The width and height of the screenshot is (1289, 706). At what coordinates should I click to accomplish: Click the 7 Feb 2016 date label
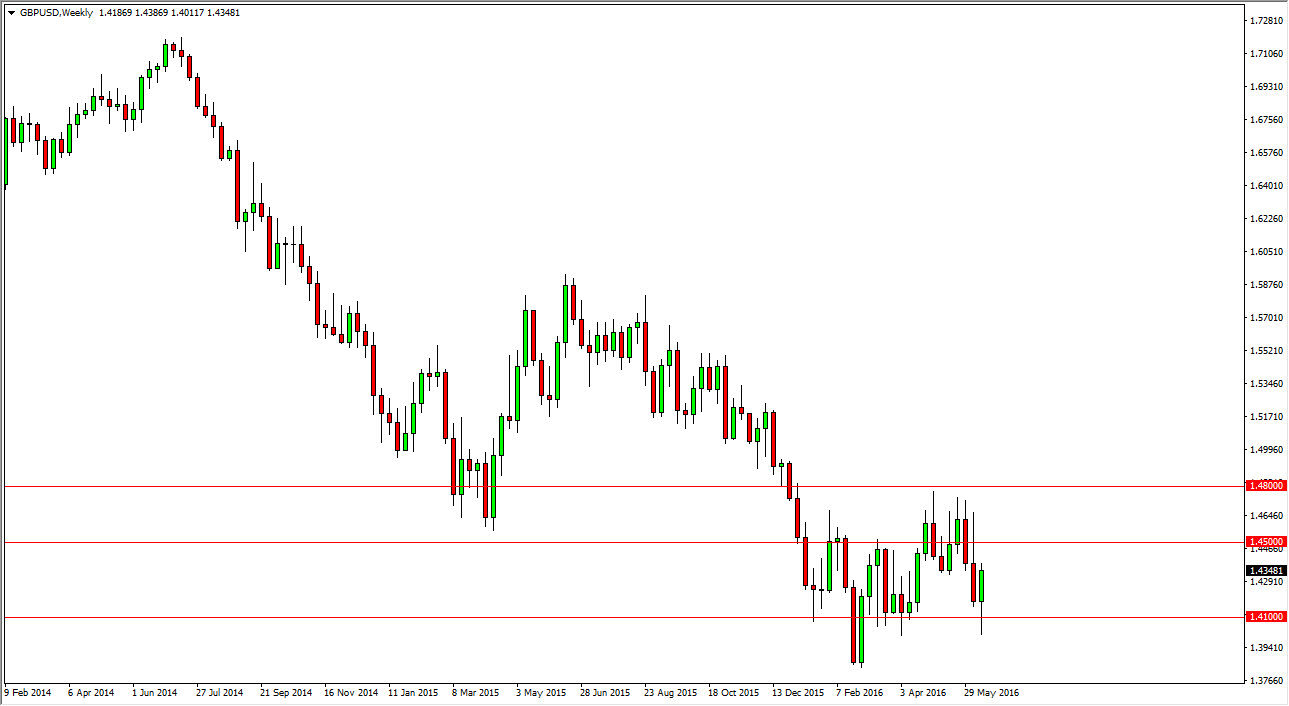[x=860, y=692]
